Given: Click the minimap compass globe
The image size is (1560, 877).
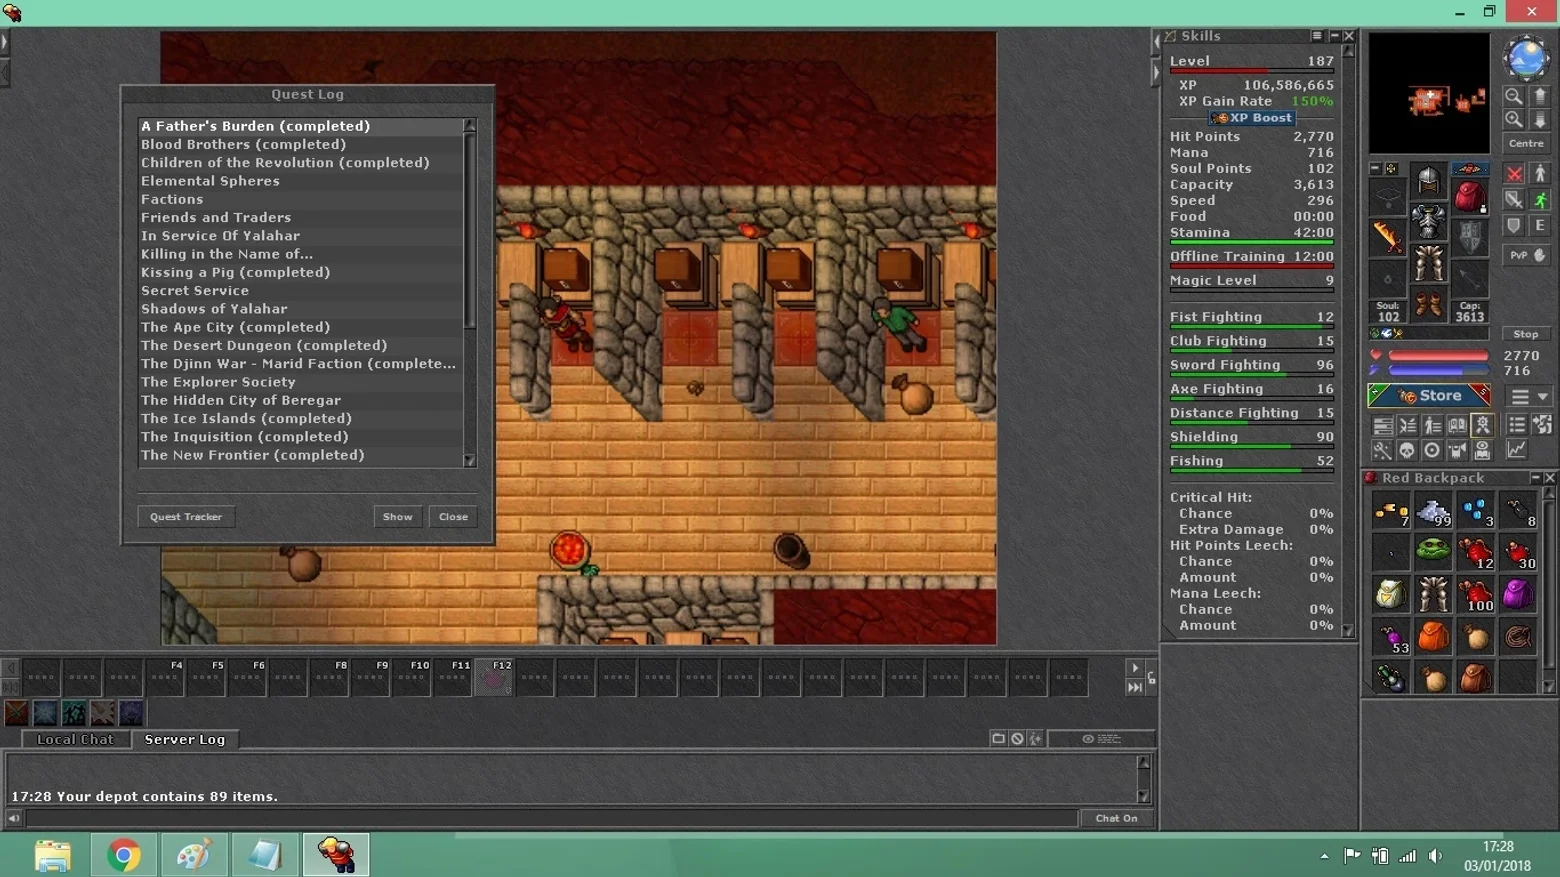Looking at the screenshot, I should pyautogui.click(x=1526, y=58).
